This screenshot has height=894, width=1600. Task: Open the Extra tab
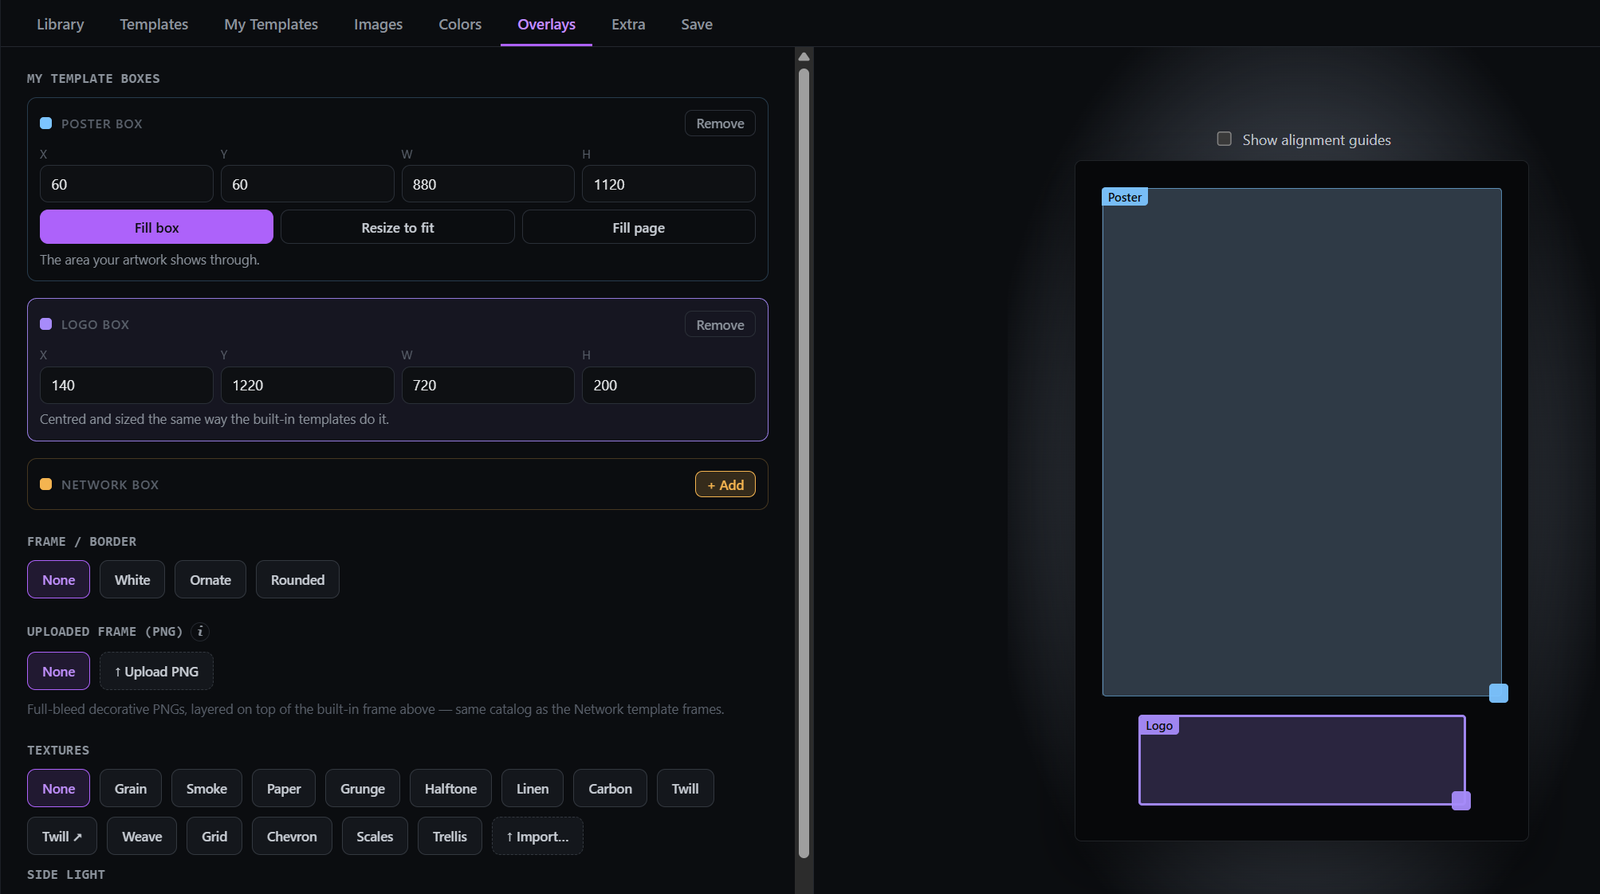click(628, 24)
